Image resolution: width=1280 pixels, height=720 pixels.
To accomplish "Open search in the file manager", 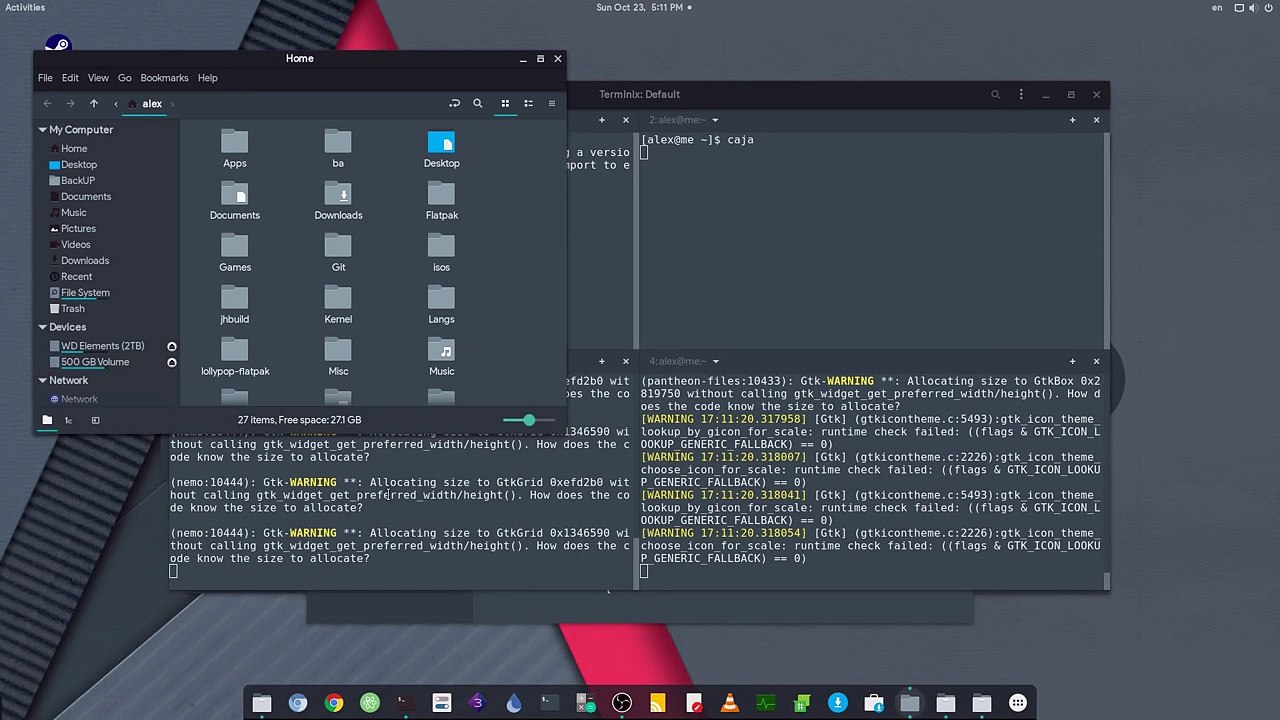I will pos(477,103).
